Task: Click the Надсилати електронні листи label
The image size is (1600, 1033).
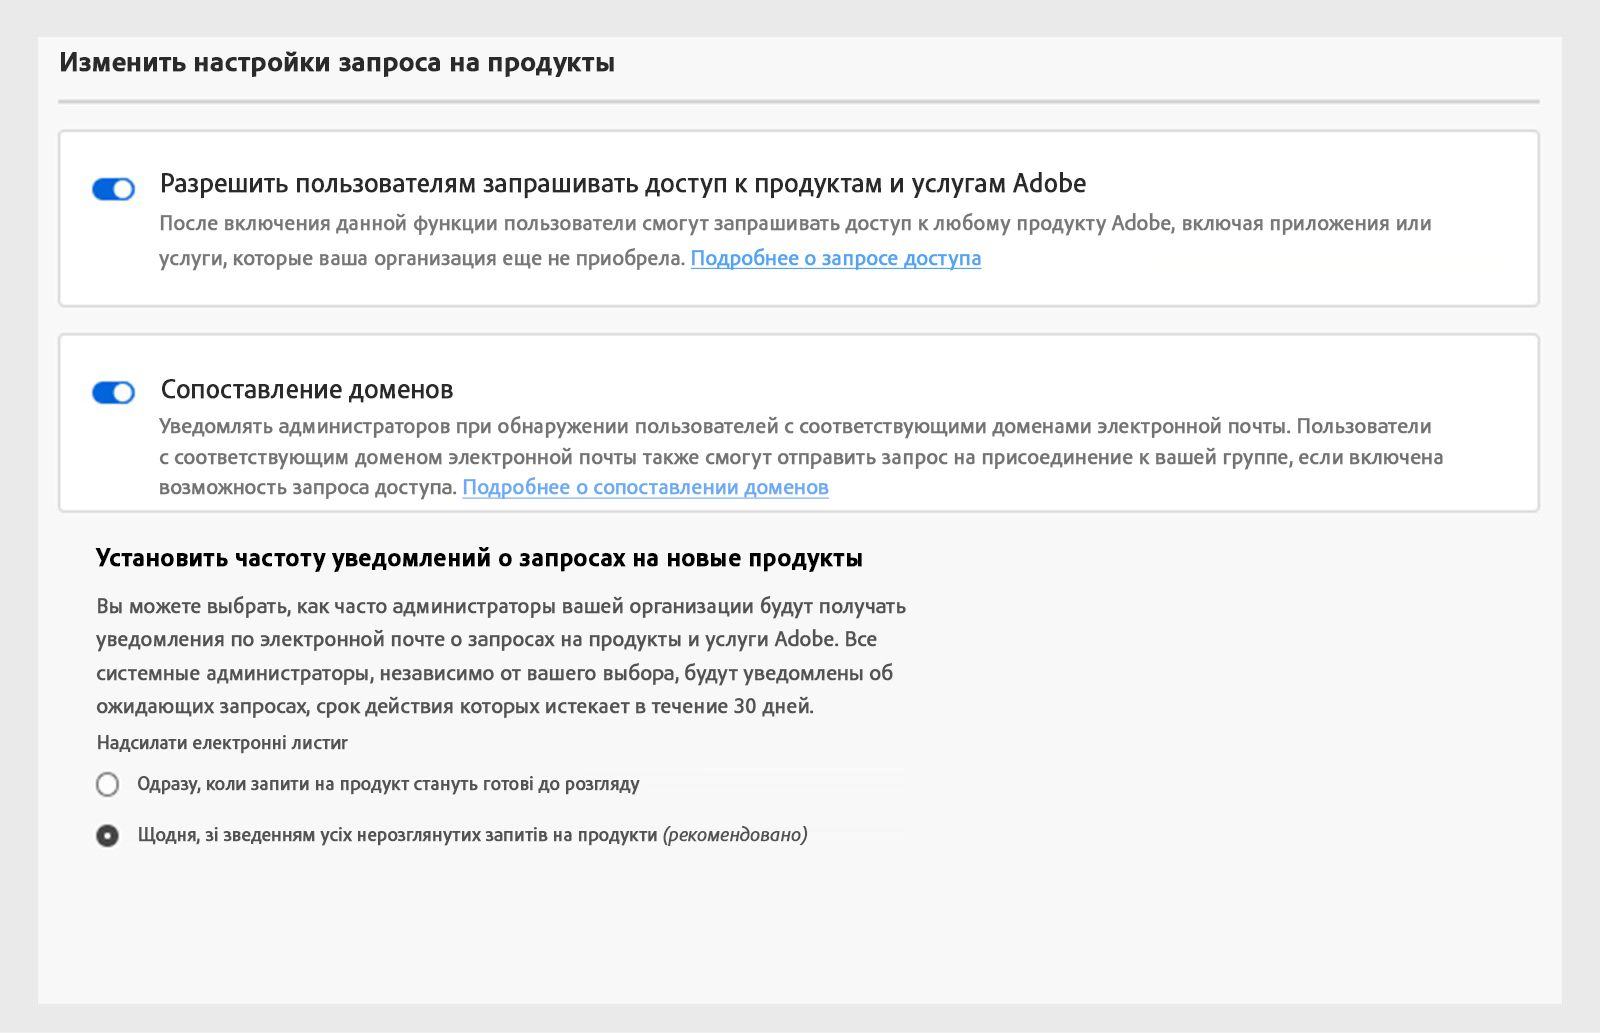Action: pyautogui.click(x=222, y=743)
